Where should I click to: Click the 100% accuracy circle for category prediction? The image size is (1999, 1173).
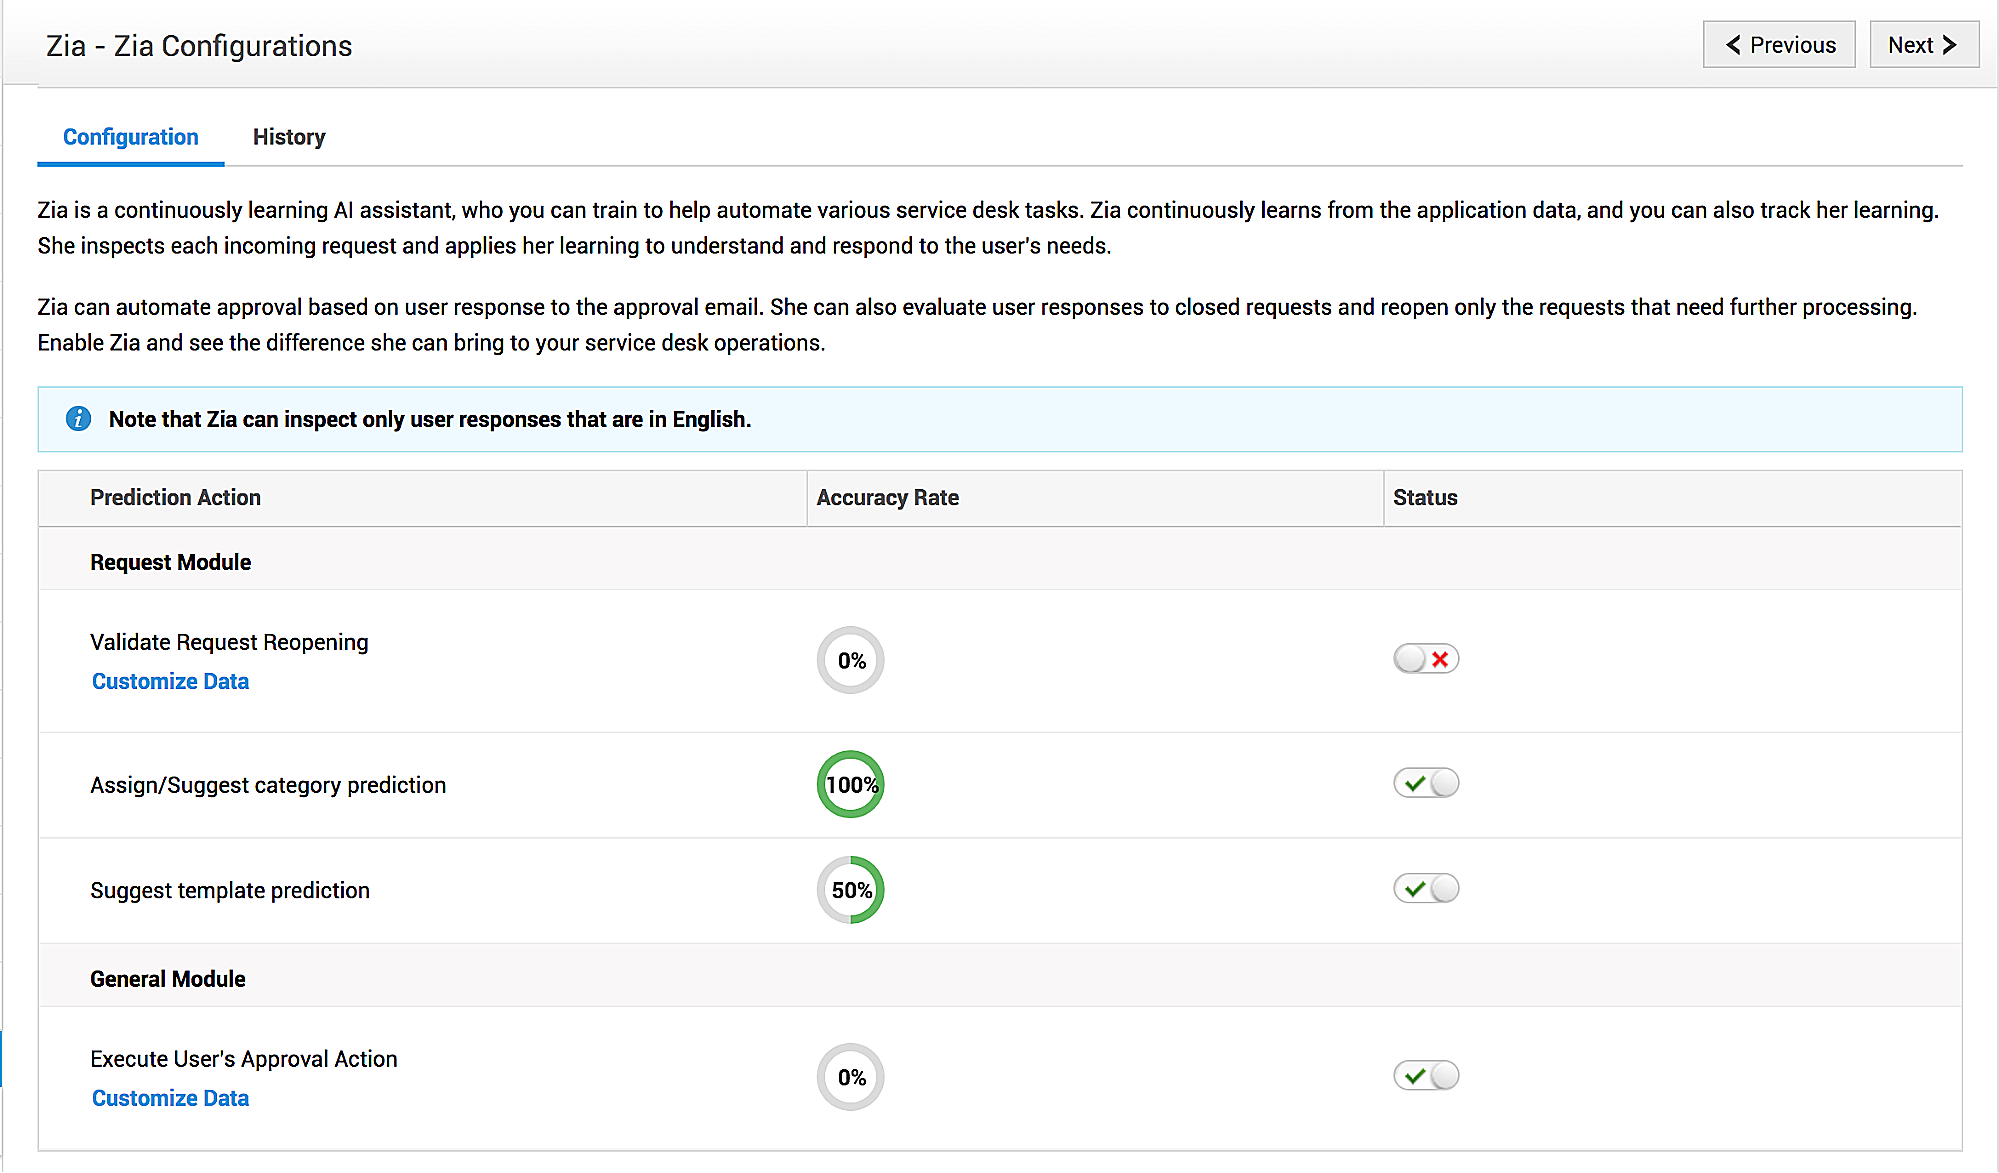tap(850, 785)
